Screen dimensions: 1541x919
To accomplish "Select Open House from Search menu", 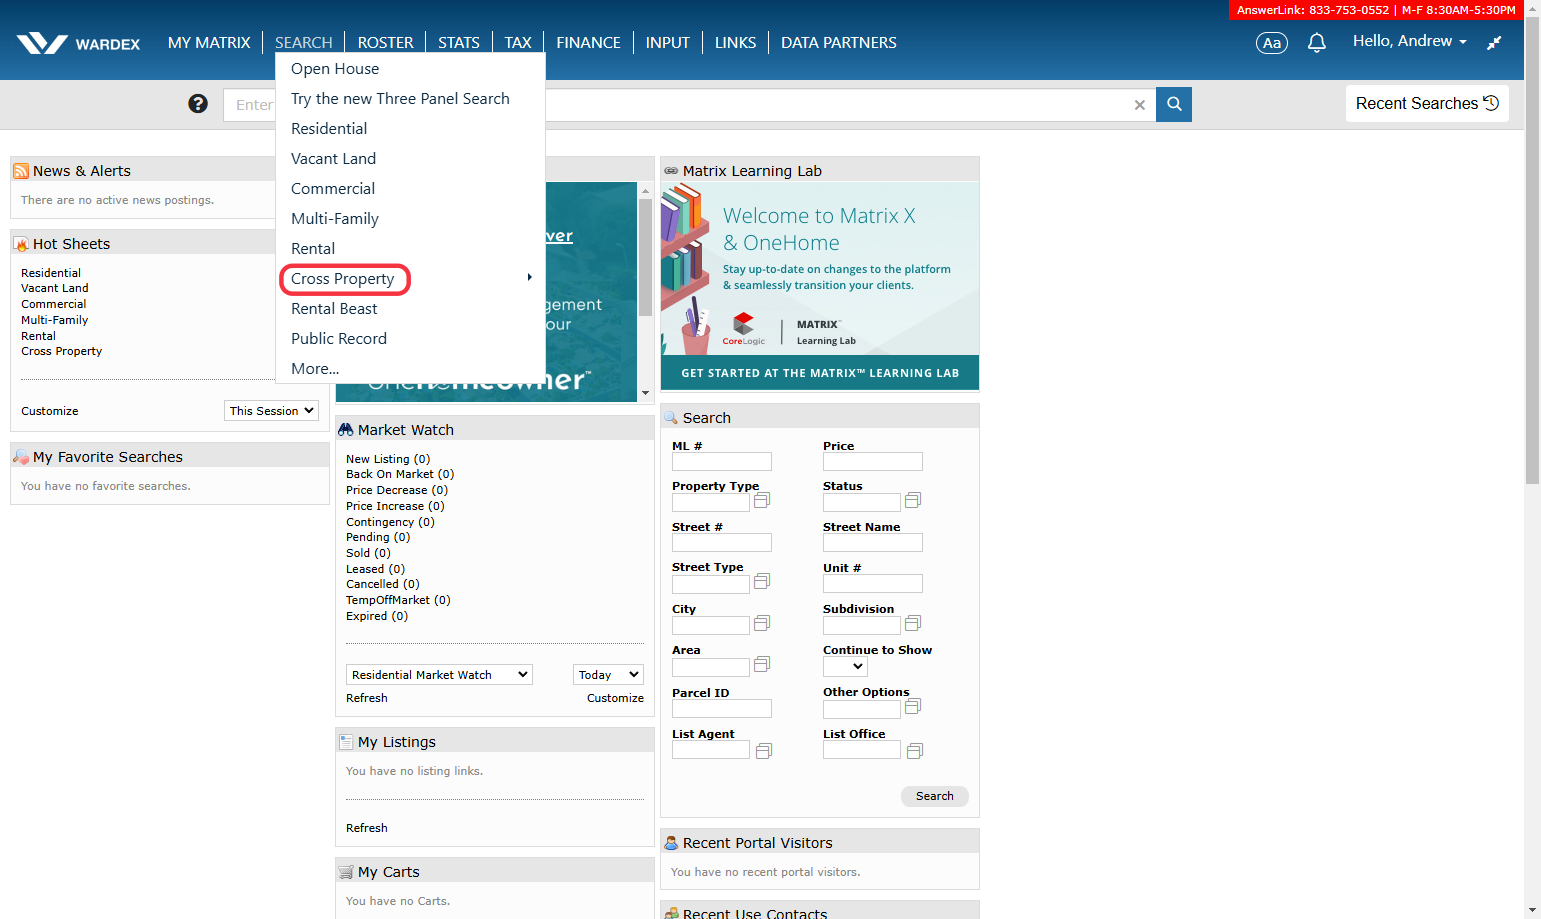I will coord(335,69).
